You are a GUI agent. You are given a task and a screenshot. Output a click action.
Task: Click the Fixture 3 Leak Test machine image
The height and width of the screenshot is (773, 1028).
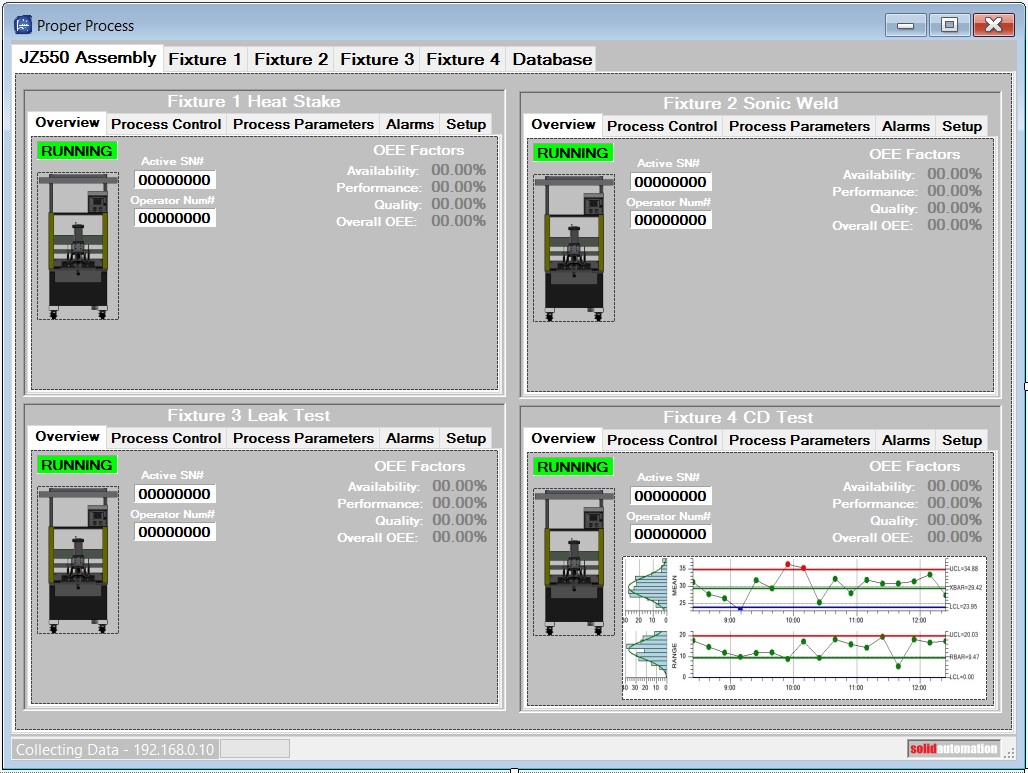(x=78, y=560)
